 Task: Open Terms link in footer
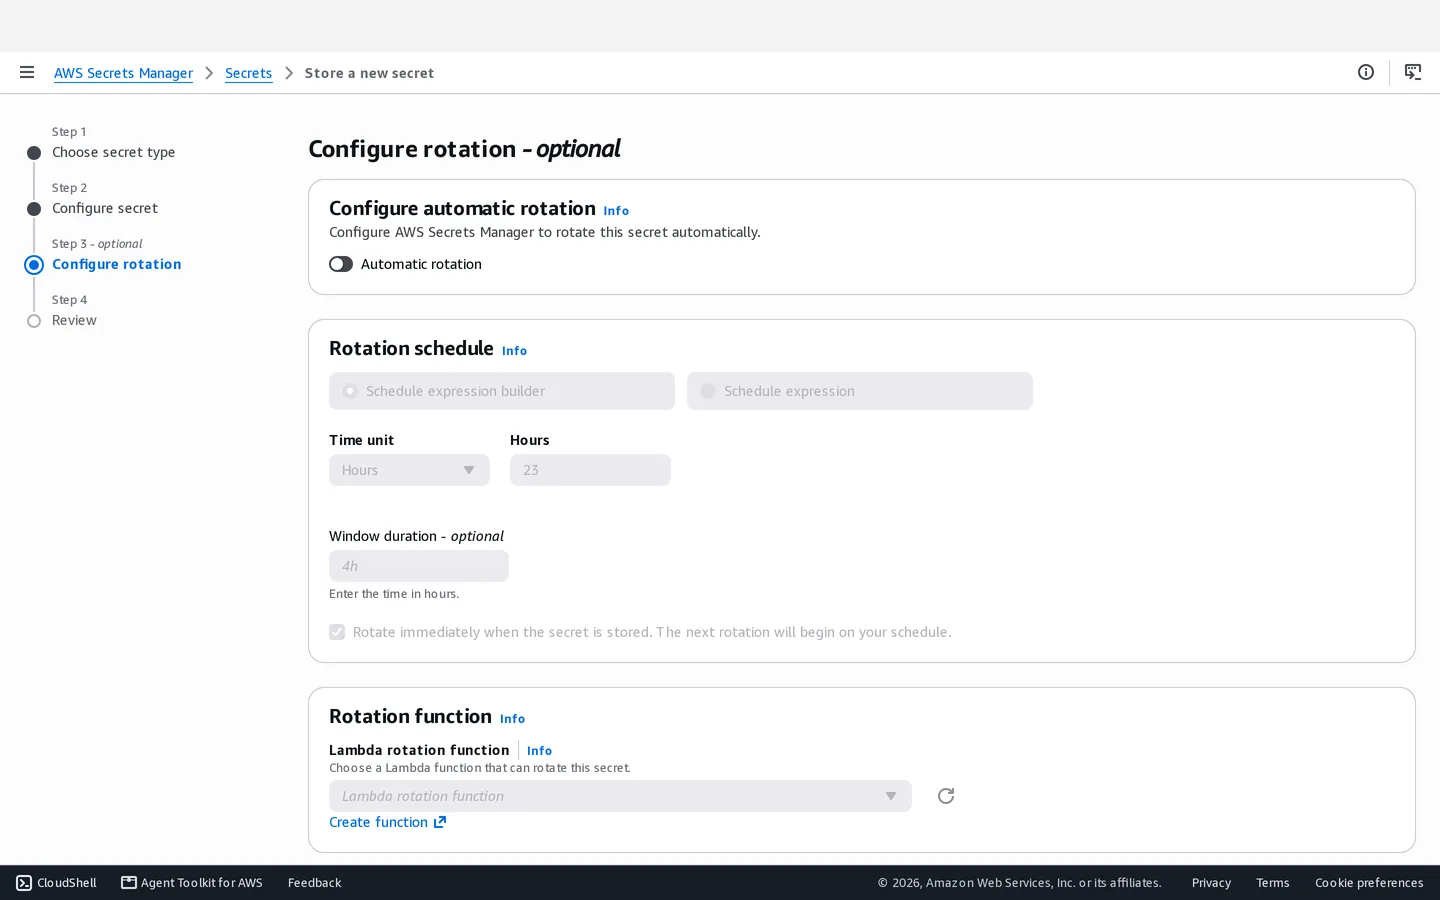click(x=1273, y=883)
